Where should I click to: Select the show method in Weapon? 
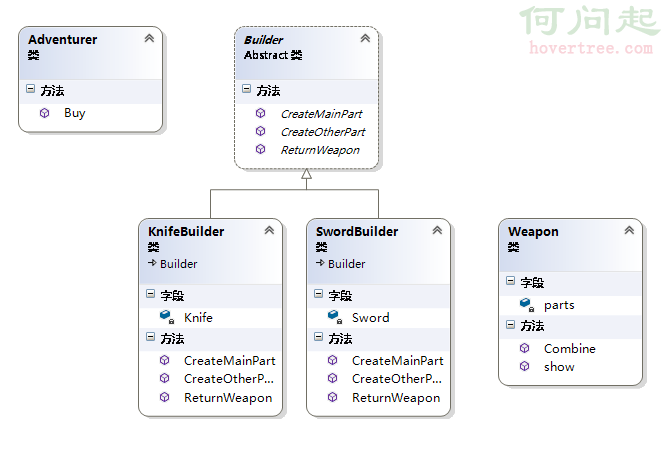point(559,367)
